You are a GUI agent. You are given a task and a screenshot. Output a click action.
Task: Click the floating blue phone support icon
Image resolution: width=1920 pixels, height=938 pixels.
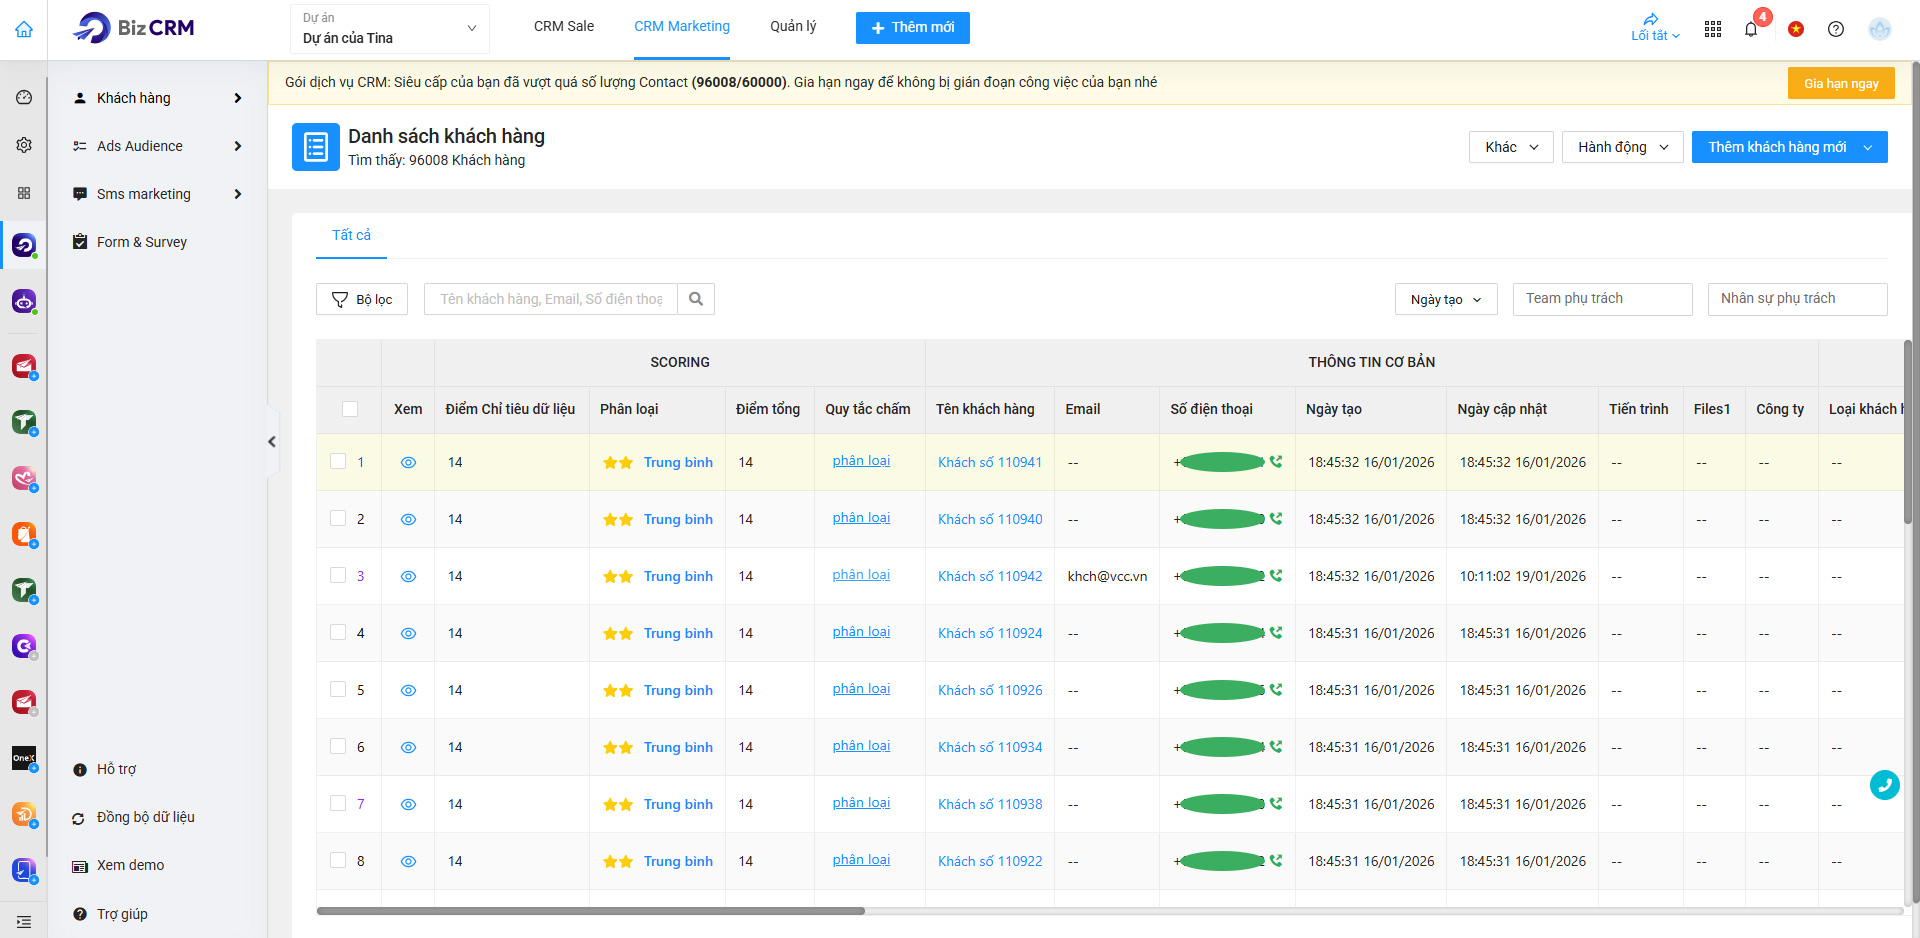pyautogui.click(x=1884, y=785)
